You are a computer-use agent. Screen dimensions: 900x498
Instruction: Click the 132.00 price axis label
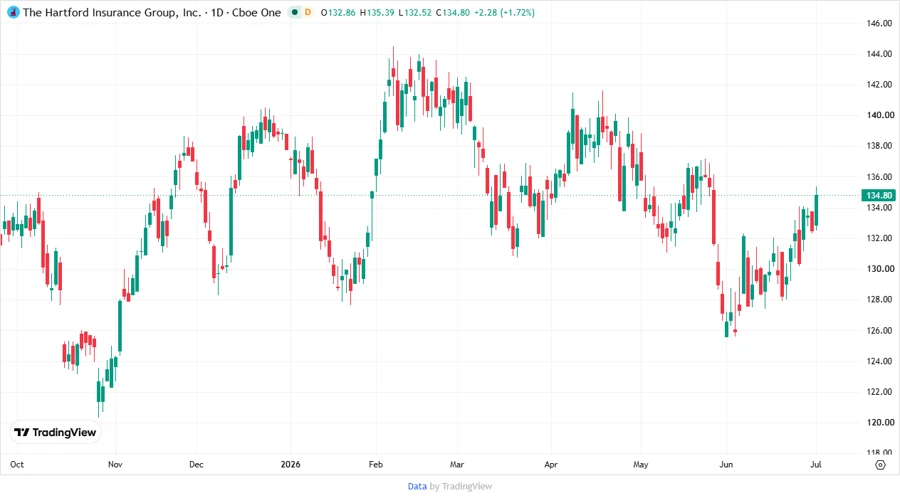pos(880,238)
